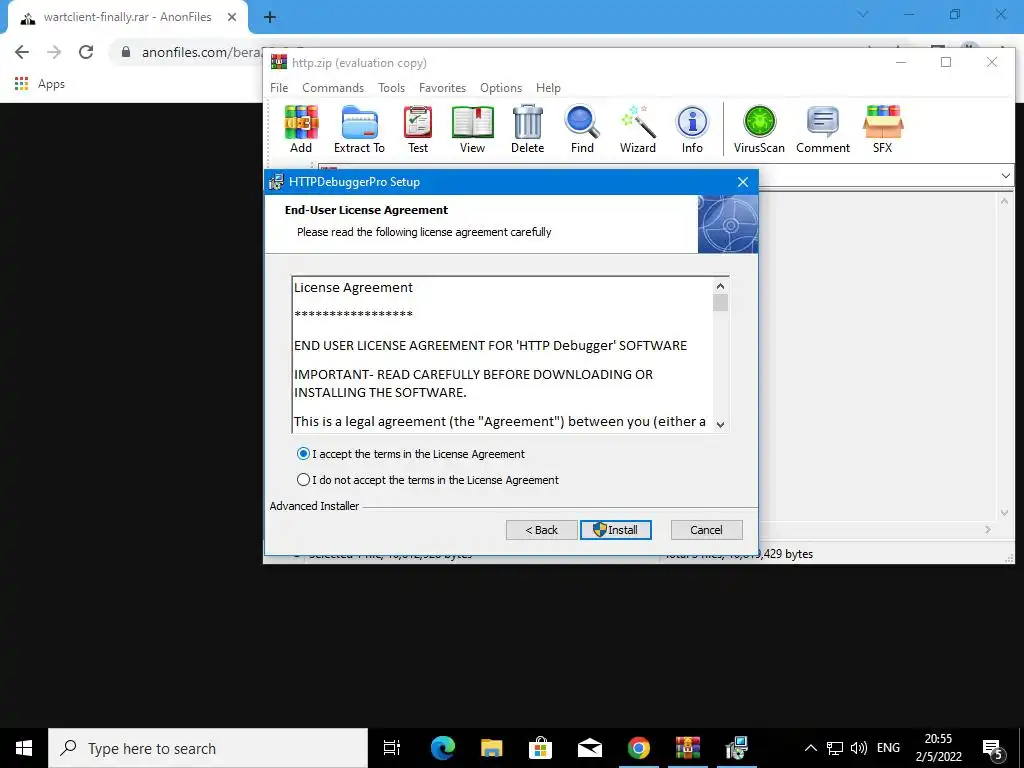Open a new Chrome tab
1024x768 pixels.
coord(270,18)
